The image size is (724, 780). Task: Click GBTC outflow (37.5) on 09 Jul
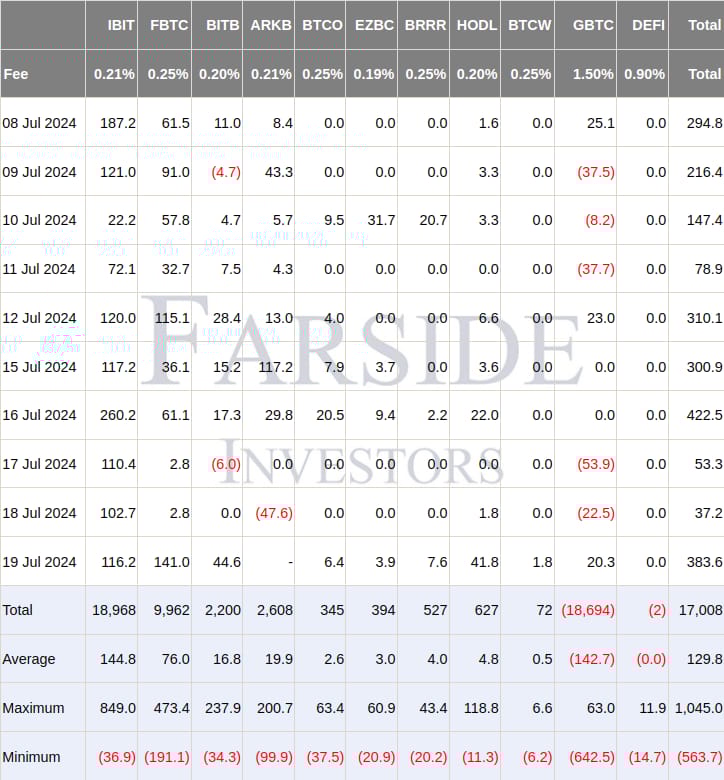[x=596, y=172]
